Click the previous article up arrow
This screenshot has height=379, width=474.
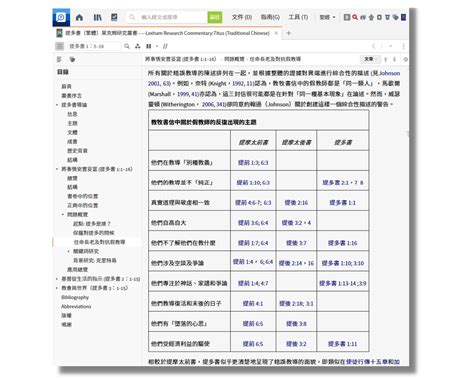click(x=385, y=59)
